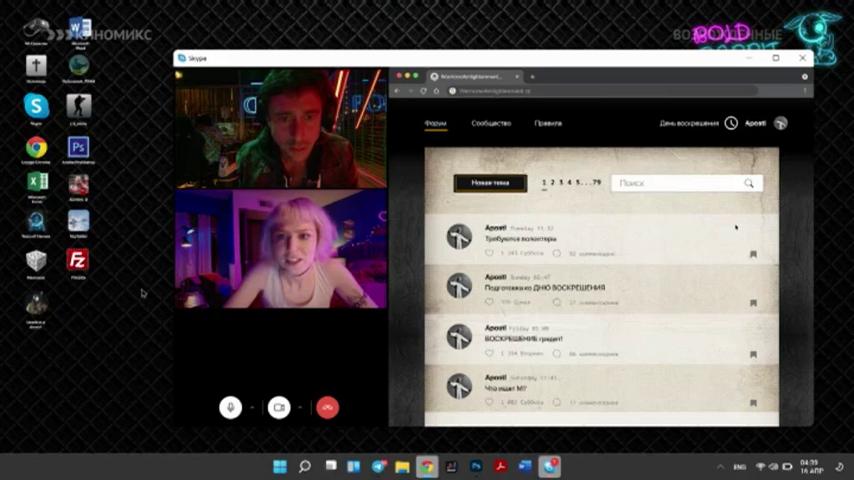This screenshot has height=480, width=854.
Task: Expand the microphone options arrow
Action: click(x=252, y=408)
